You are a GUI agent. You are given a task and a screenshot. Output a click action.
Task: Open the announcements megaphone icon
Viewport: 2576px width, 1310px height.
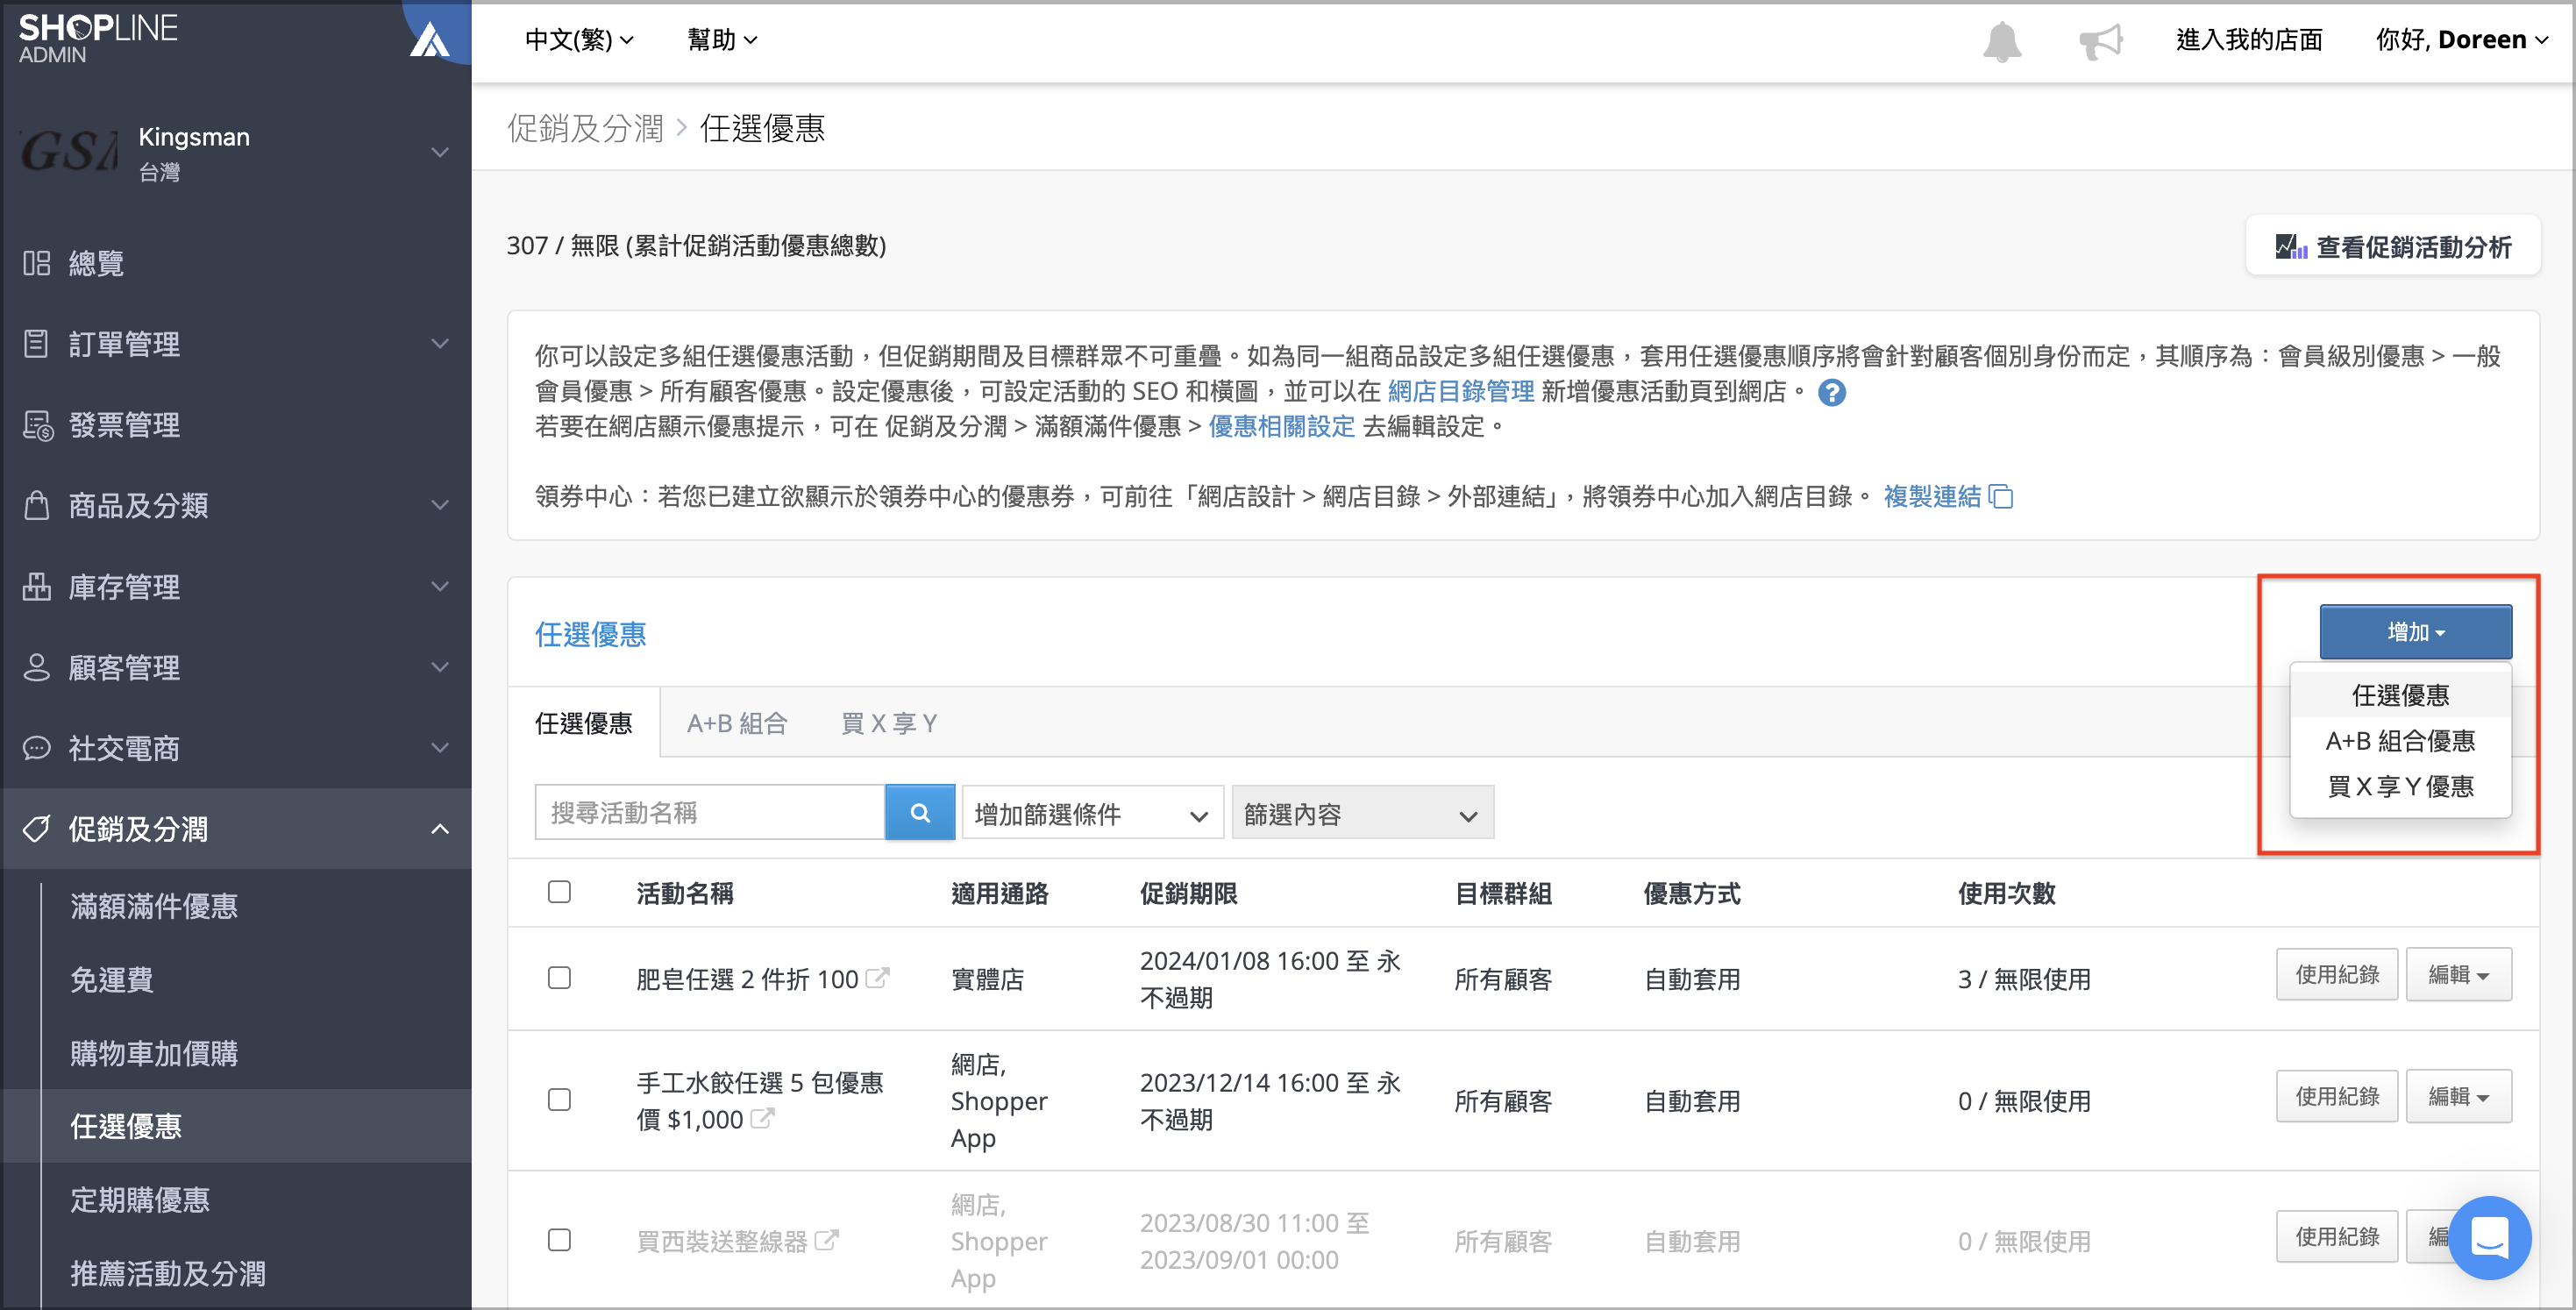point(2100,41)
